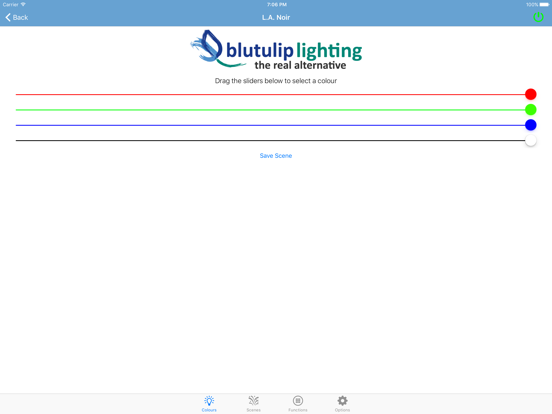552x414 pixels.
Task: Click the Save Scene link
Action: (x=276, y=156)
